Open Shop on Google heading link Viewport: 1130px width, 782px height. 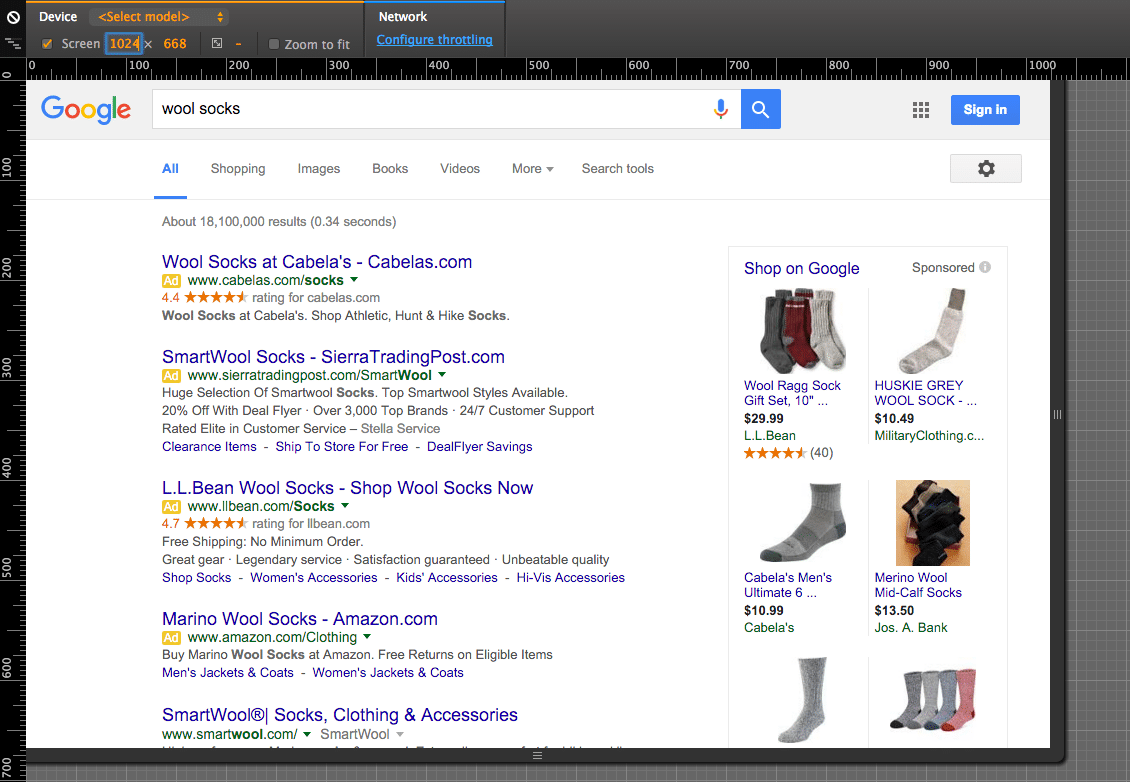point(801,269)
